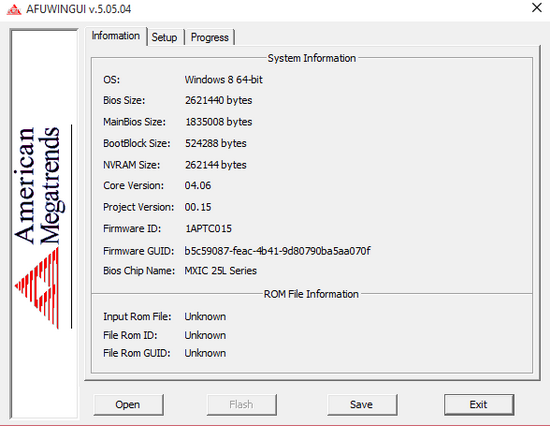Click the 'Firmware GUID:' label
Image resolution: width=550 pixels, height=426 pixels.
(139, 251)
